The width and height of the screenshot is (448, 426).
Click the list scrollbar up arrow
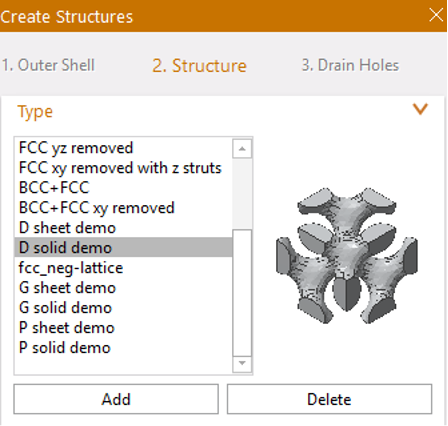242,149
